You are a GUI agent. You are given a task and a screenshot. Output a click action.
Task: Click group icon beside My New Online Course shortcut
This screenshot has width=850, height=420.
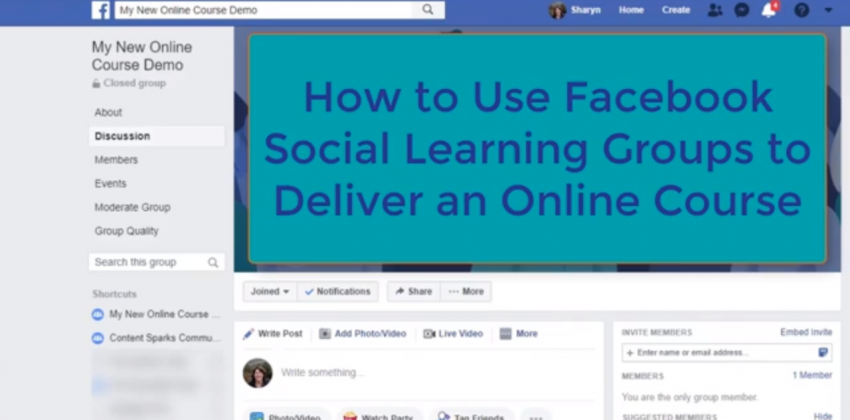(x=98, y=314)
